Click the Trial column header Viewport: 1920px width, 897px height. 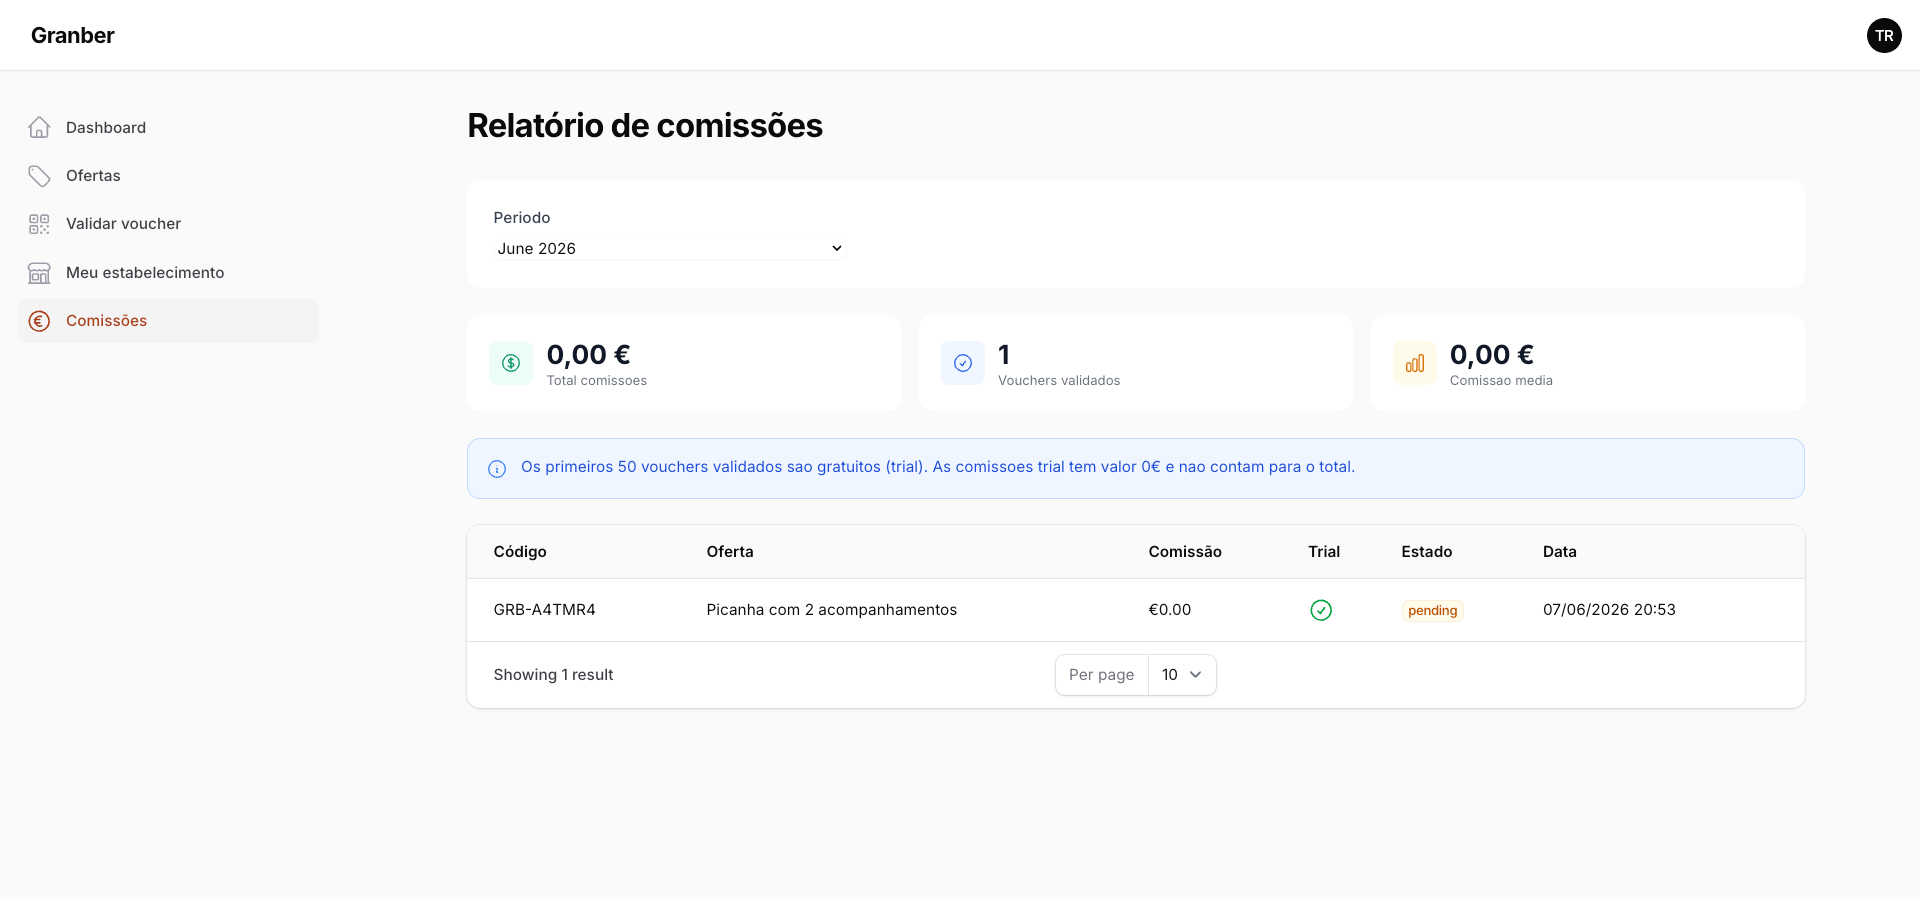point(1324,552)
